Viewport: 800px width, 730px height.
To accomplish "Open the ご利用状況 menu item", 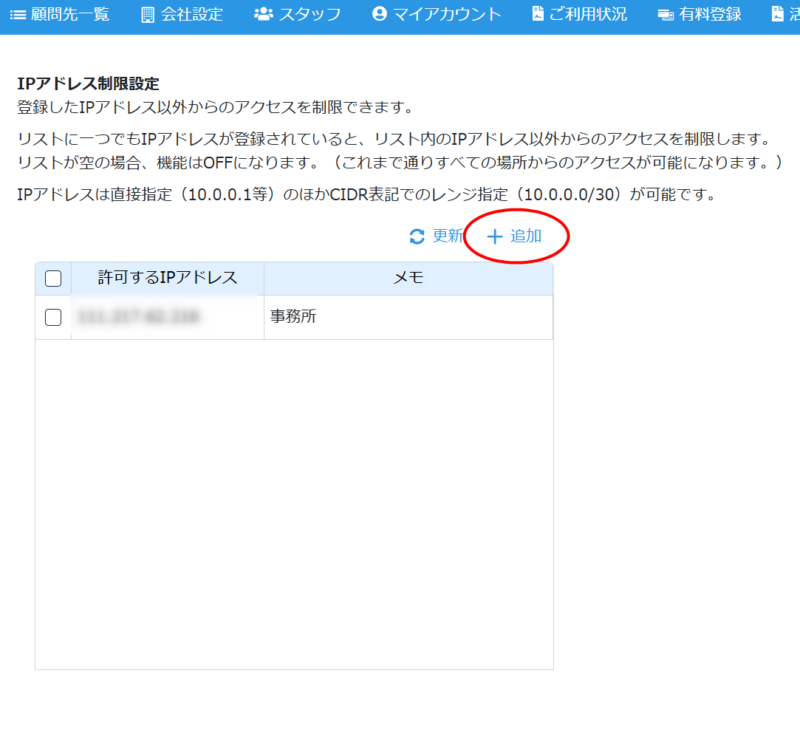I will 580,14.
